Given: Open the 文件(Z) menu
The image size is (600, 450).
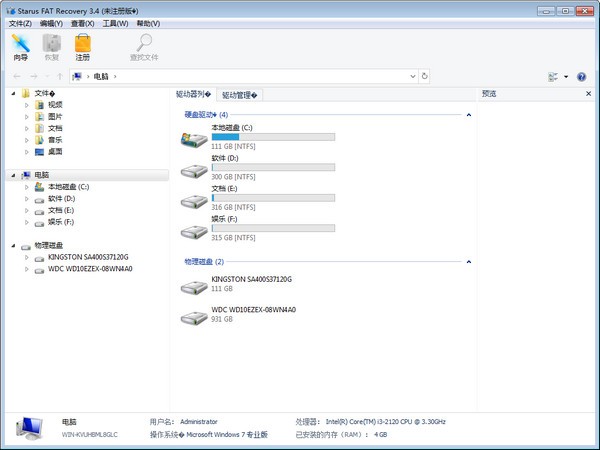Looking at the screenshot, I should click(x=20, y=23).
